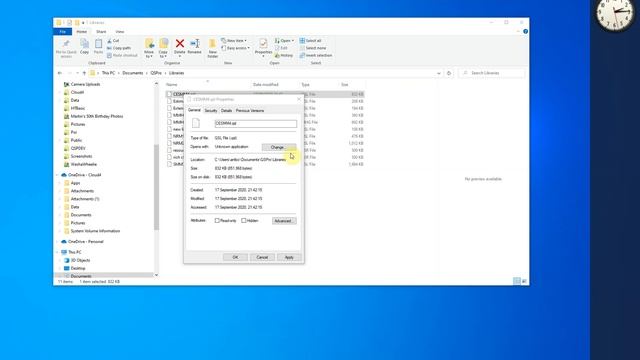Click the OK button in Properties

pyautogui.click(x=235, y=257)
